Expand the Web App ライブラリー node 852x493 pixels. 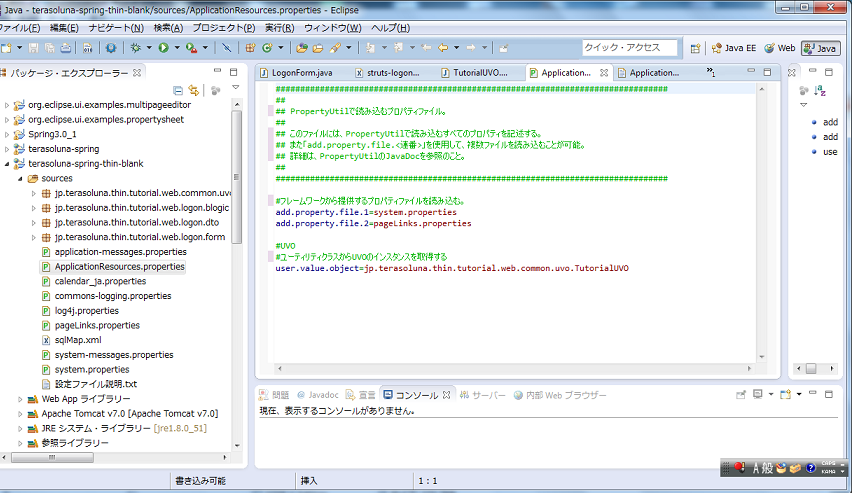pos(20,399)
